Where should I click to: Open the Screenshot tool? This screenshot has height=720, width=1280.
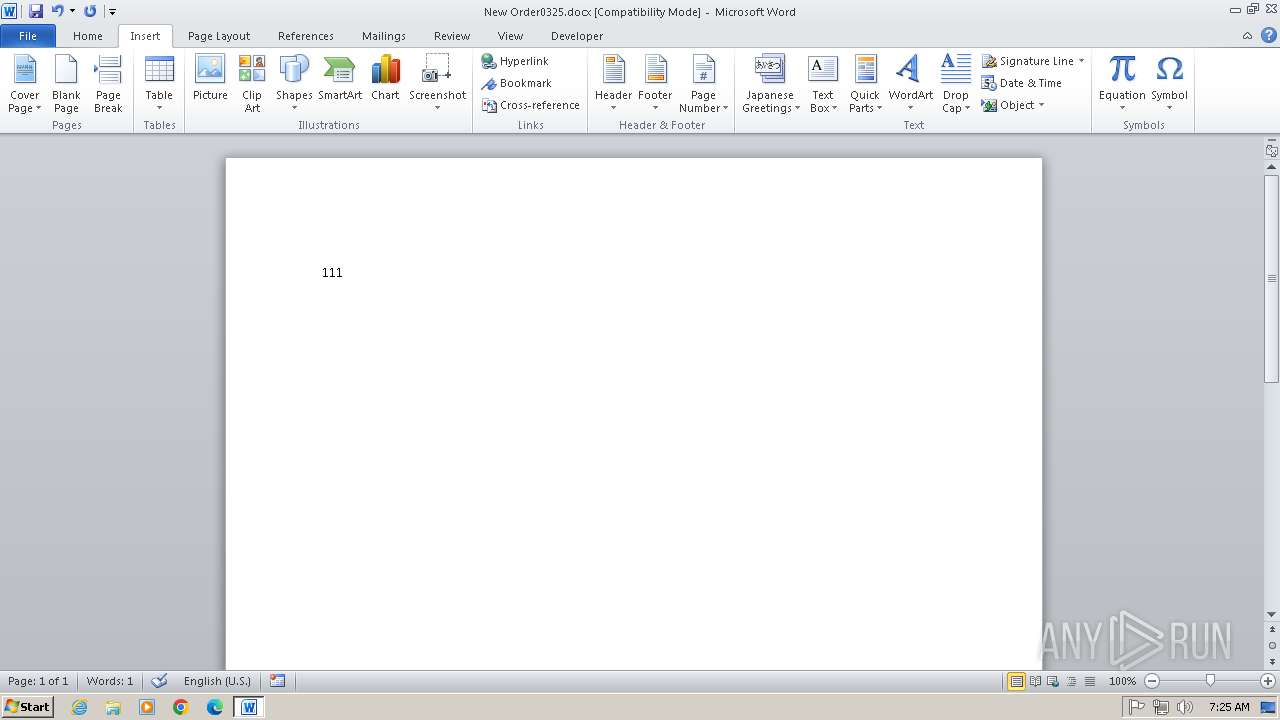click(x=437, y=84)
